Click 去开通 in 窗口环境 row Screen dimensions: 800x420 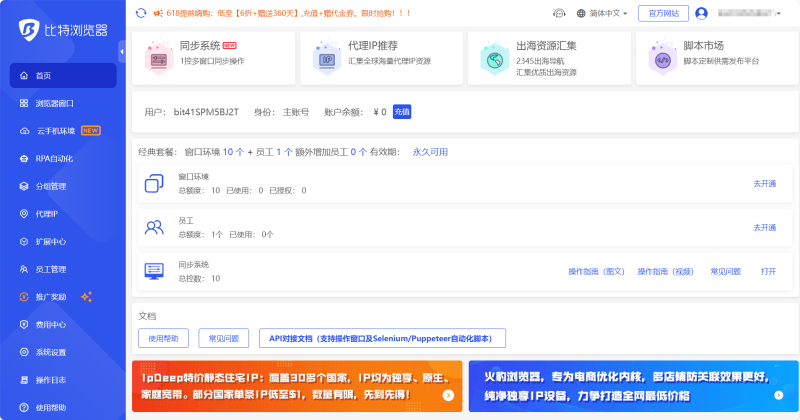click(x=765, y=184)
